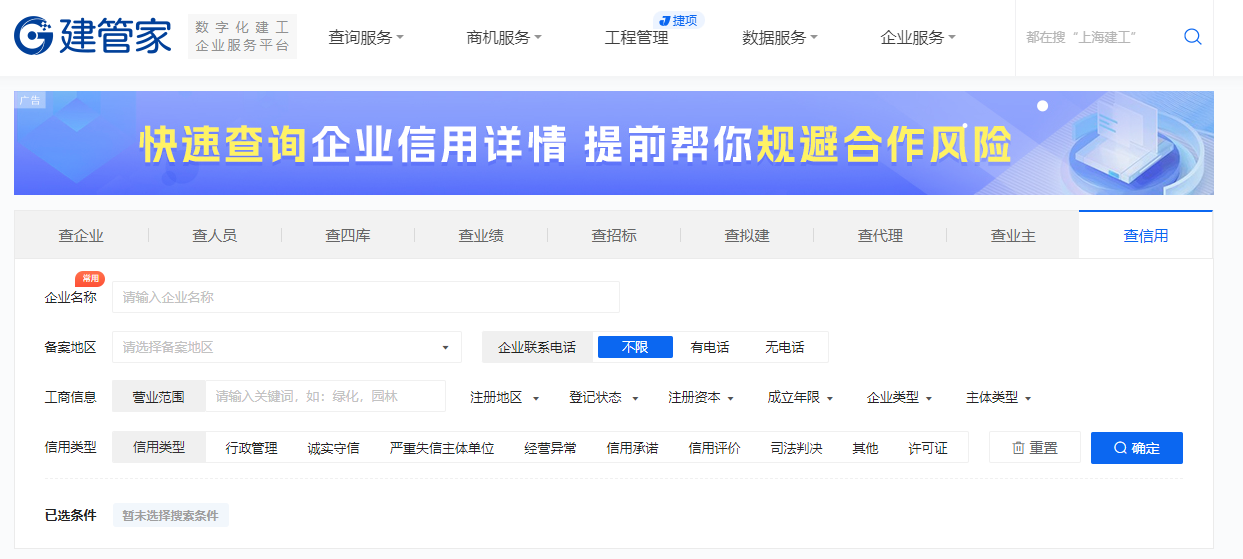Open the 备案地区 select dropdown
This screenshot has width=1243, height=559.
[287, 347]
